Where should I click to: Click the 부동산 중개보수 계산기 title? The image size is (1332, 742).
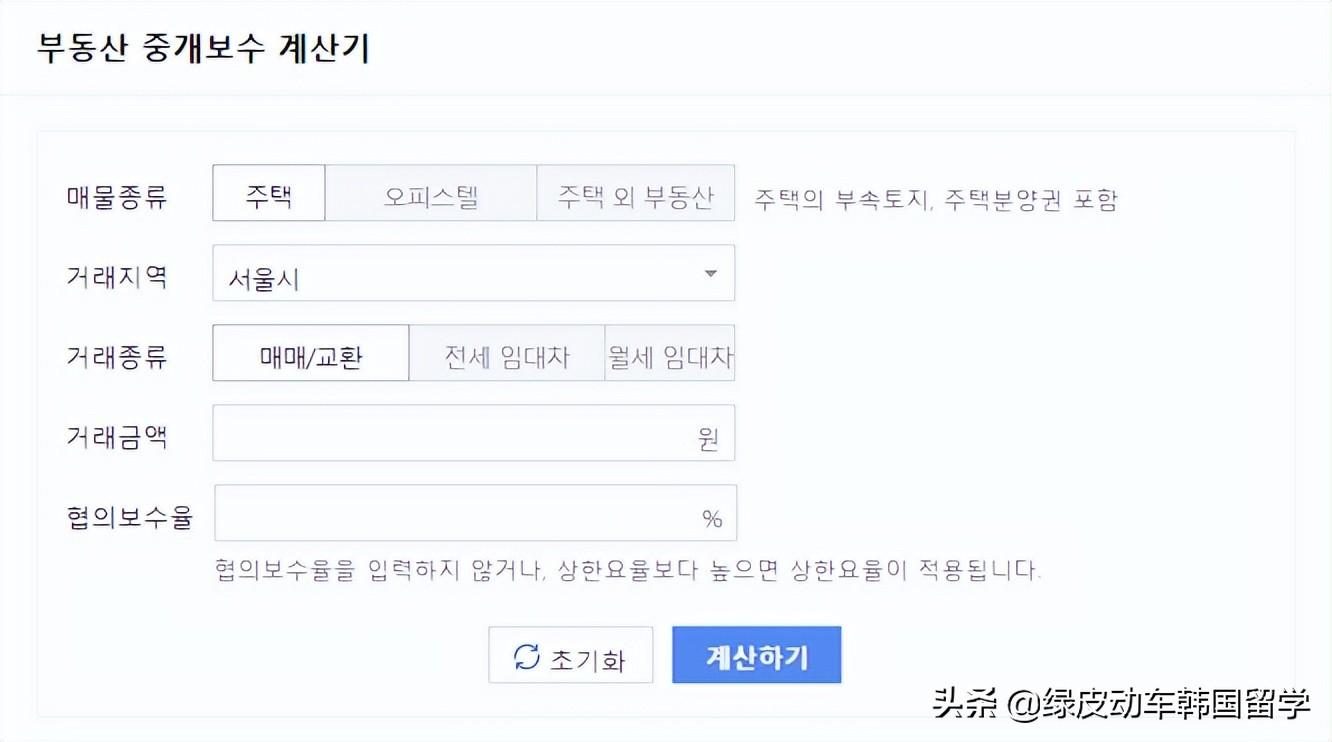tap(204, 48)
